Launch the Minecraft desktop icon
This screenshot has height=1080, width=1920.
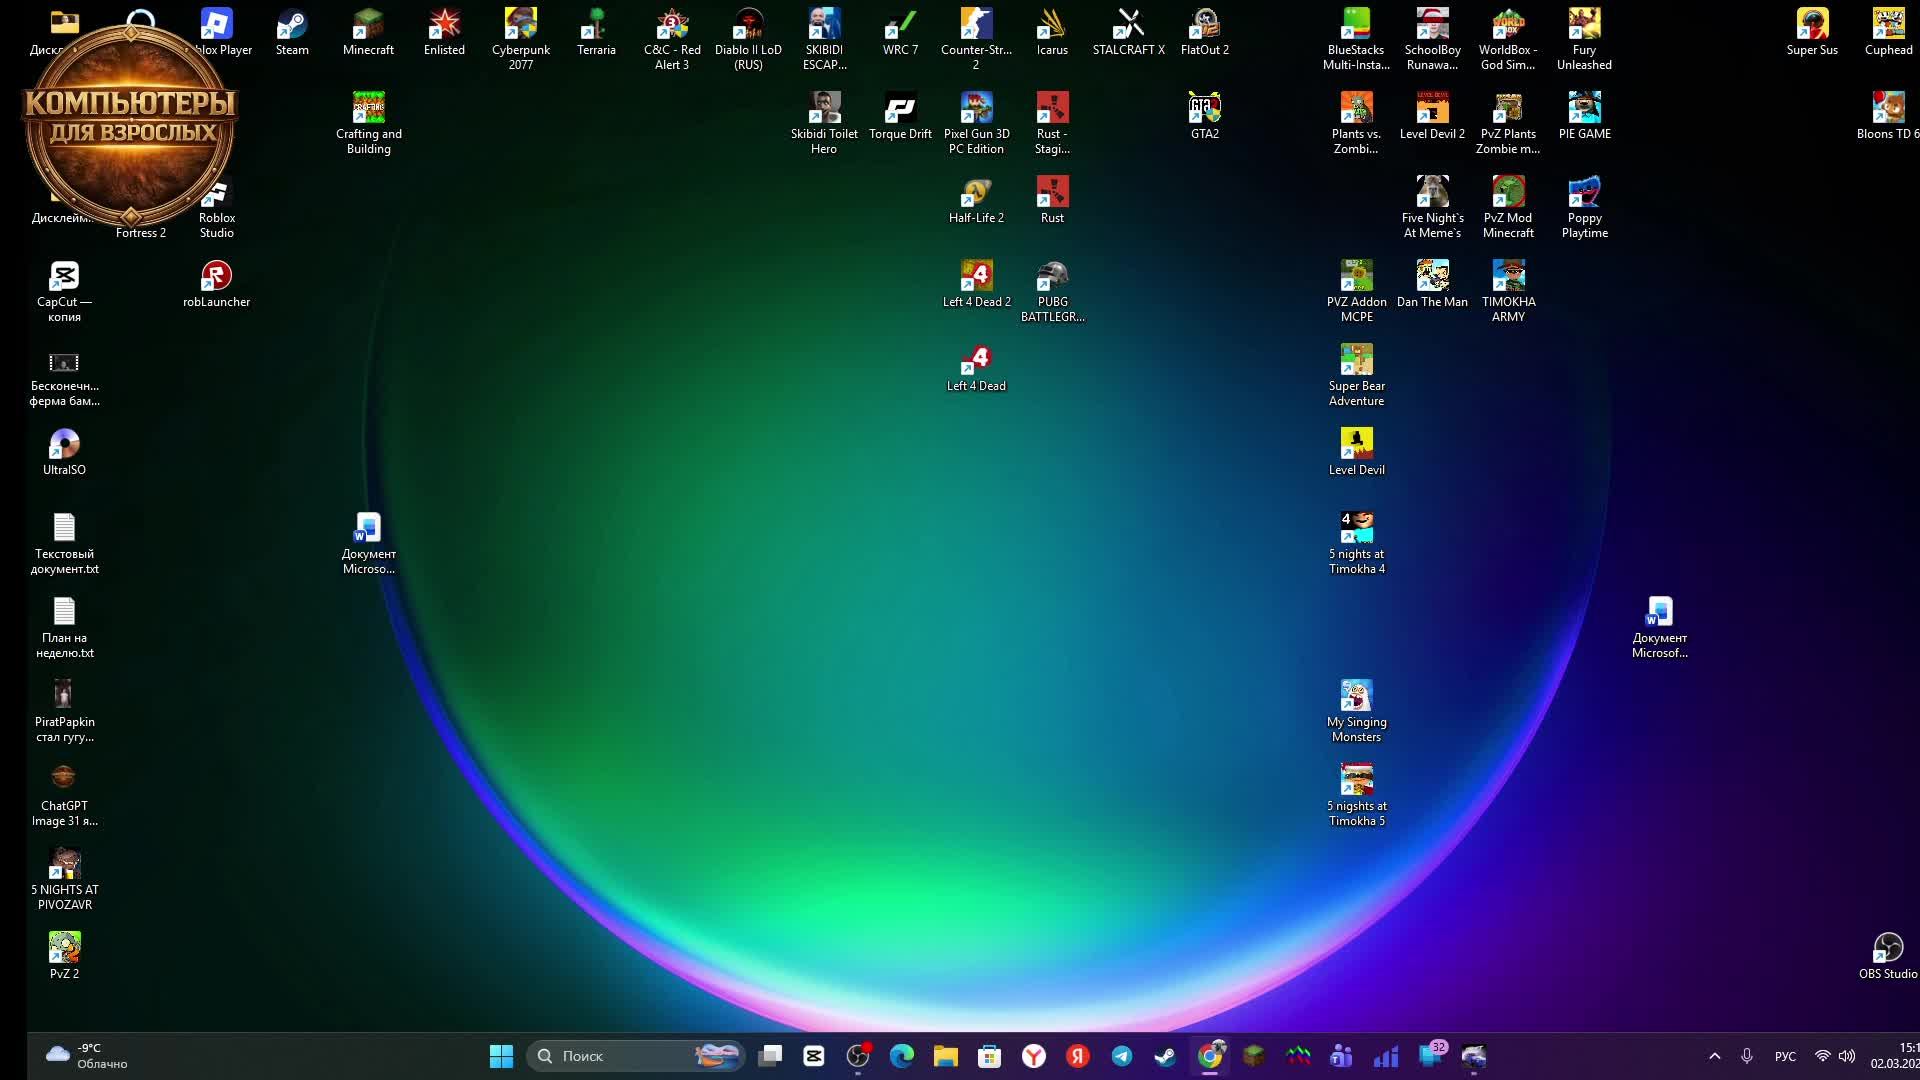(368, 32)
